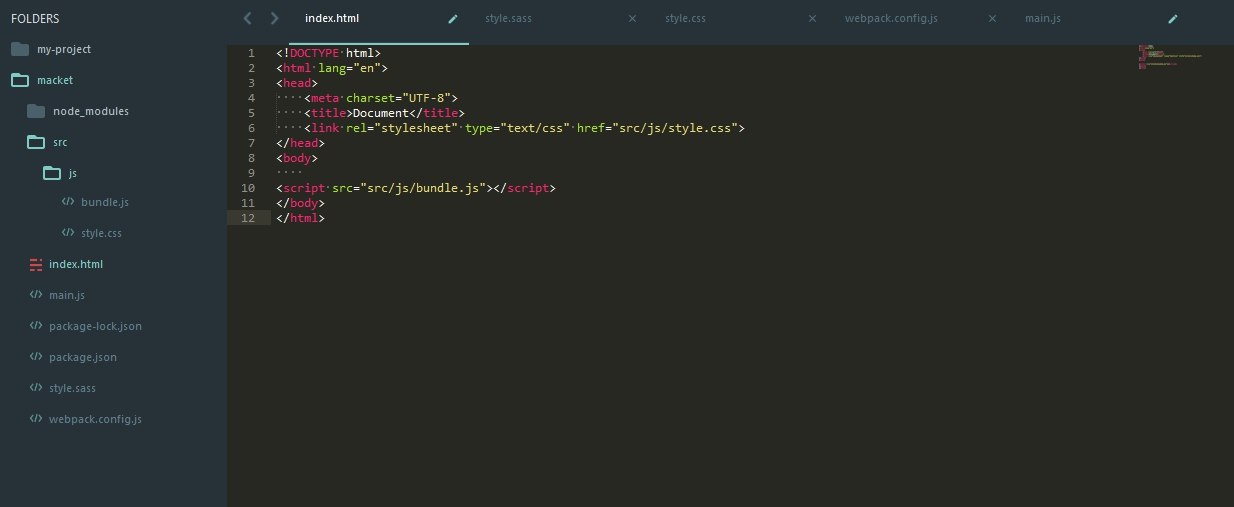Click the closing </html> tag
The width and height of the screenshot is (1234, 507).
click(x=300, y=218)
